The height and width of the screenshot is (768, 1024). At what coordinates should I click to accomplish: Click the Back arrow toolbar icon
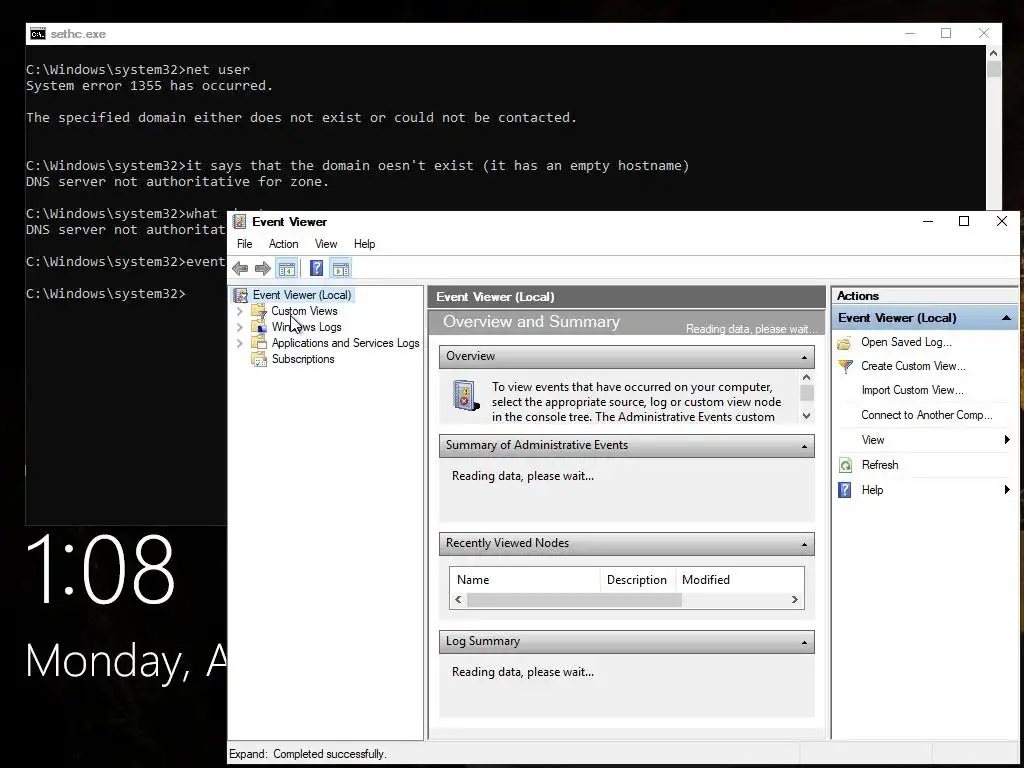point(240,268)
